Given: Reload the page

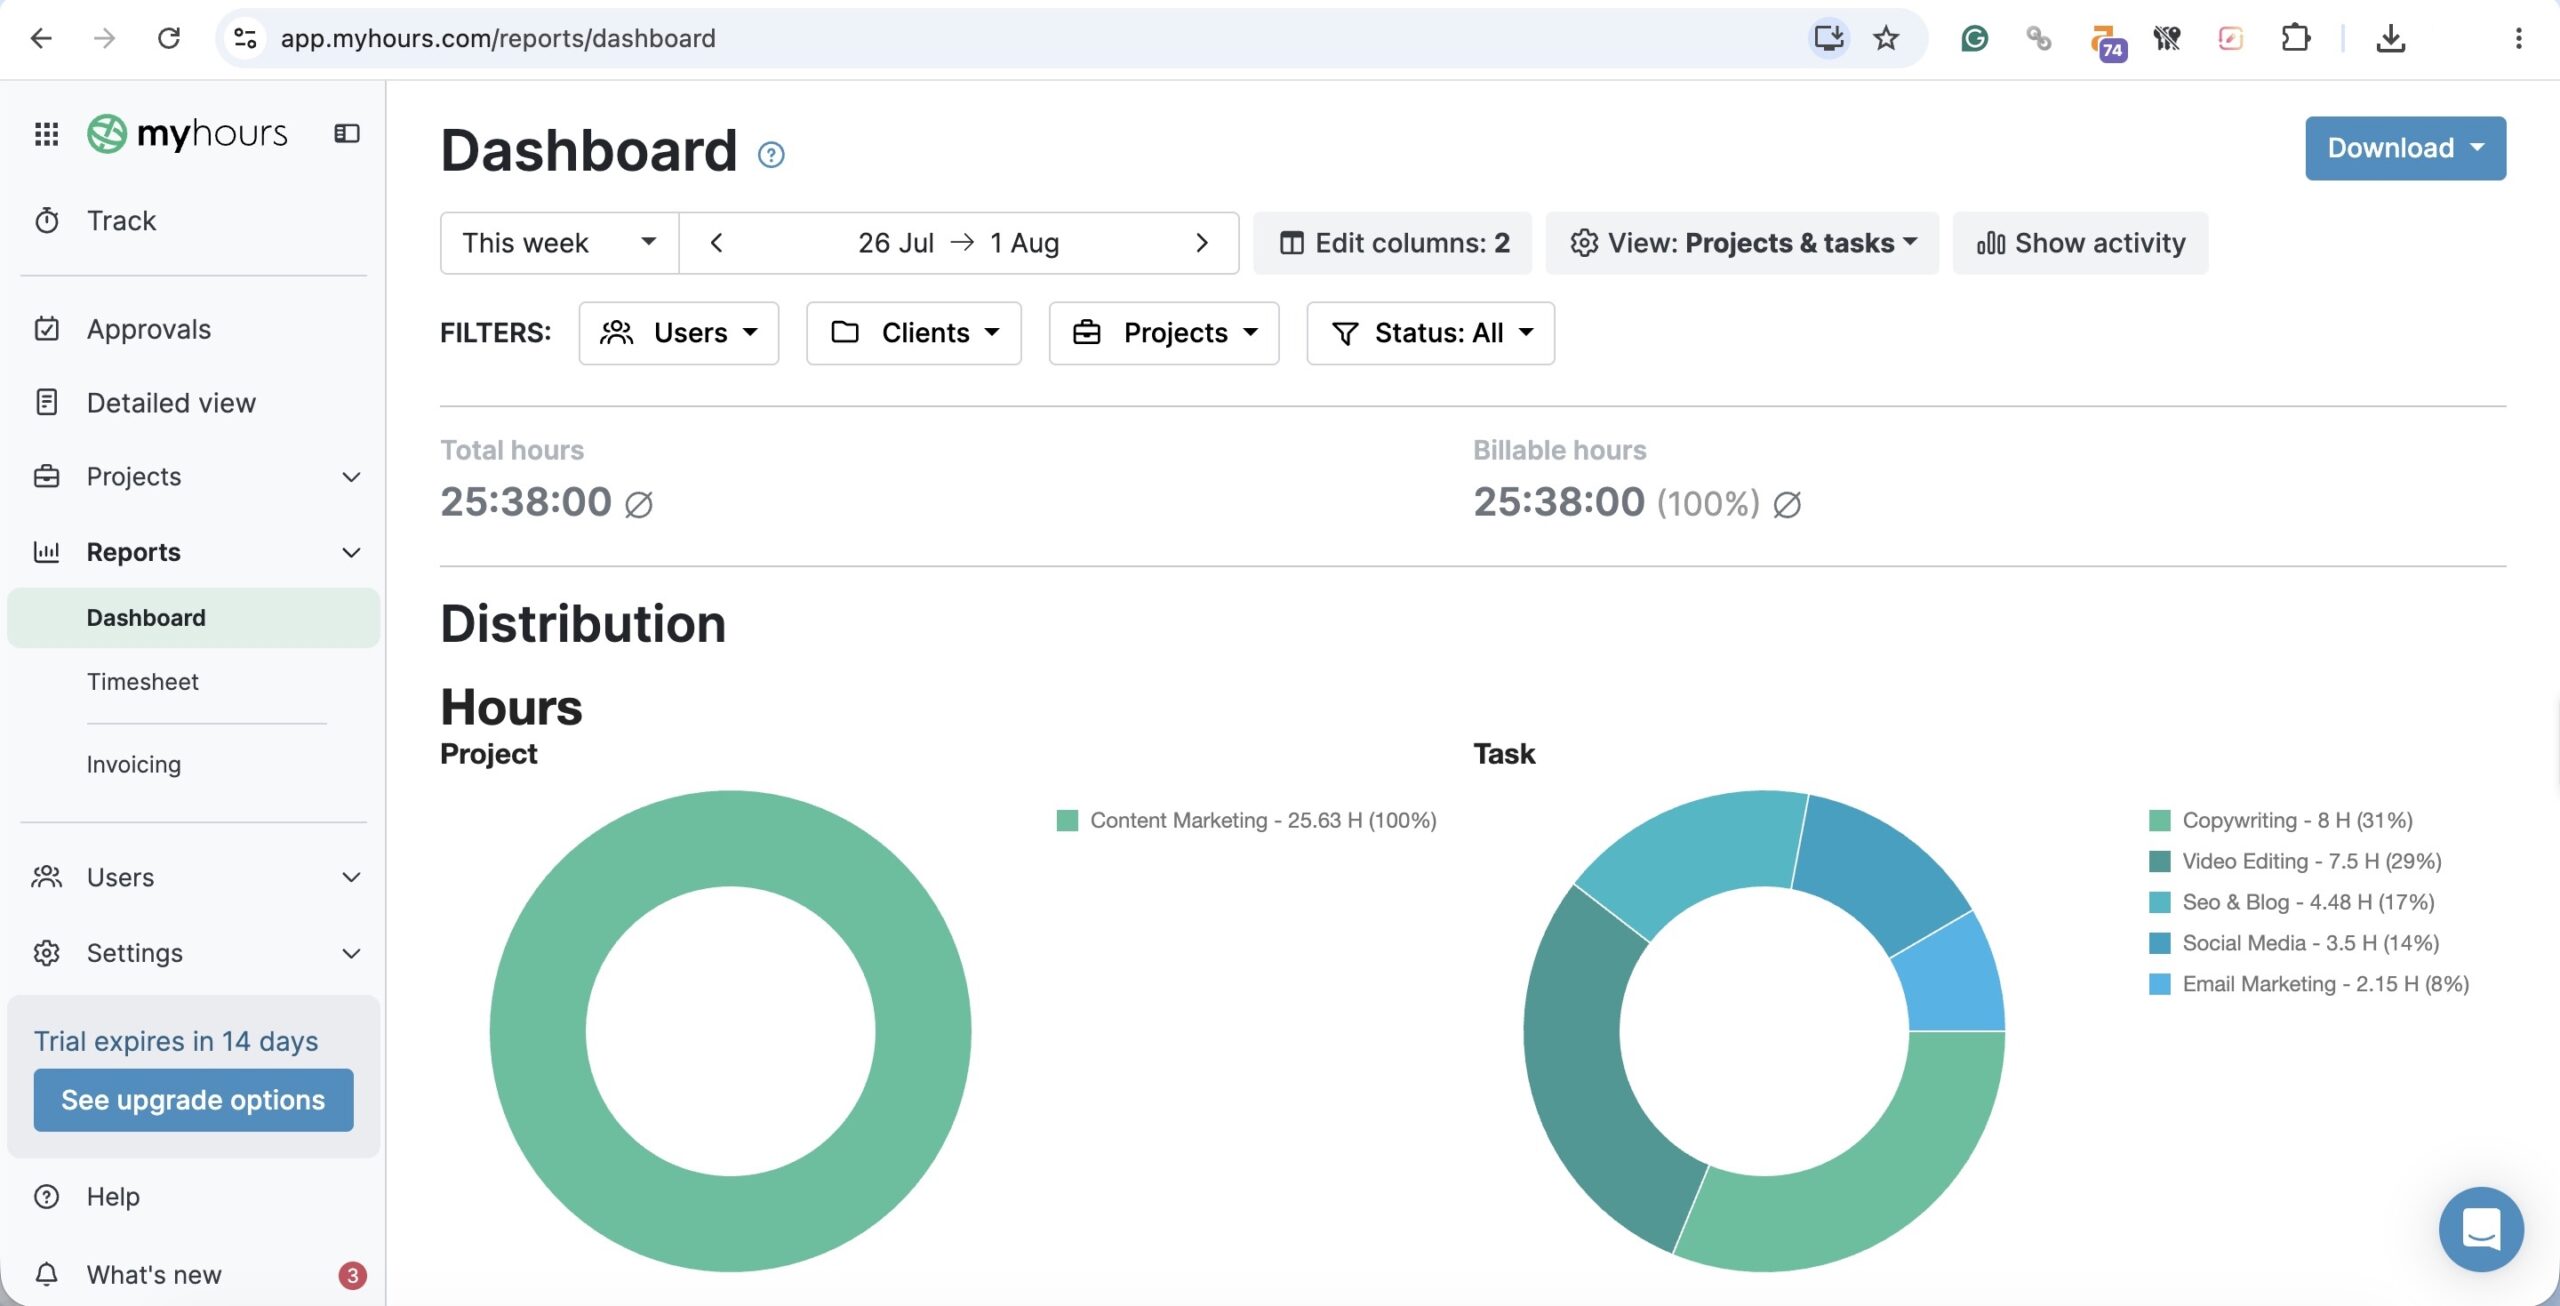Looking at the screenshot, I should 169,38.
